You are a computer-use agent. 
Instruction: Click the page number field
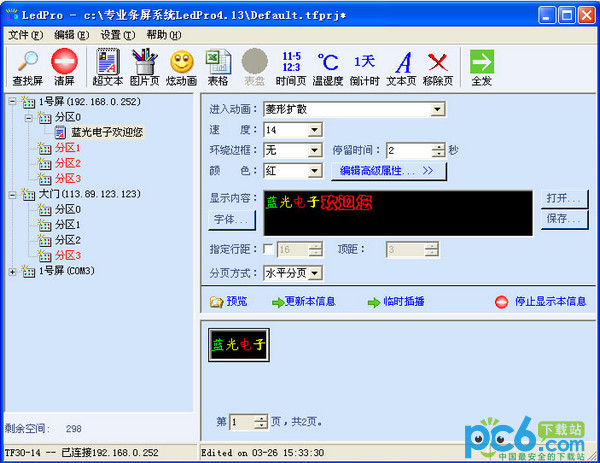click(x=242, y=422)
